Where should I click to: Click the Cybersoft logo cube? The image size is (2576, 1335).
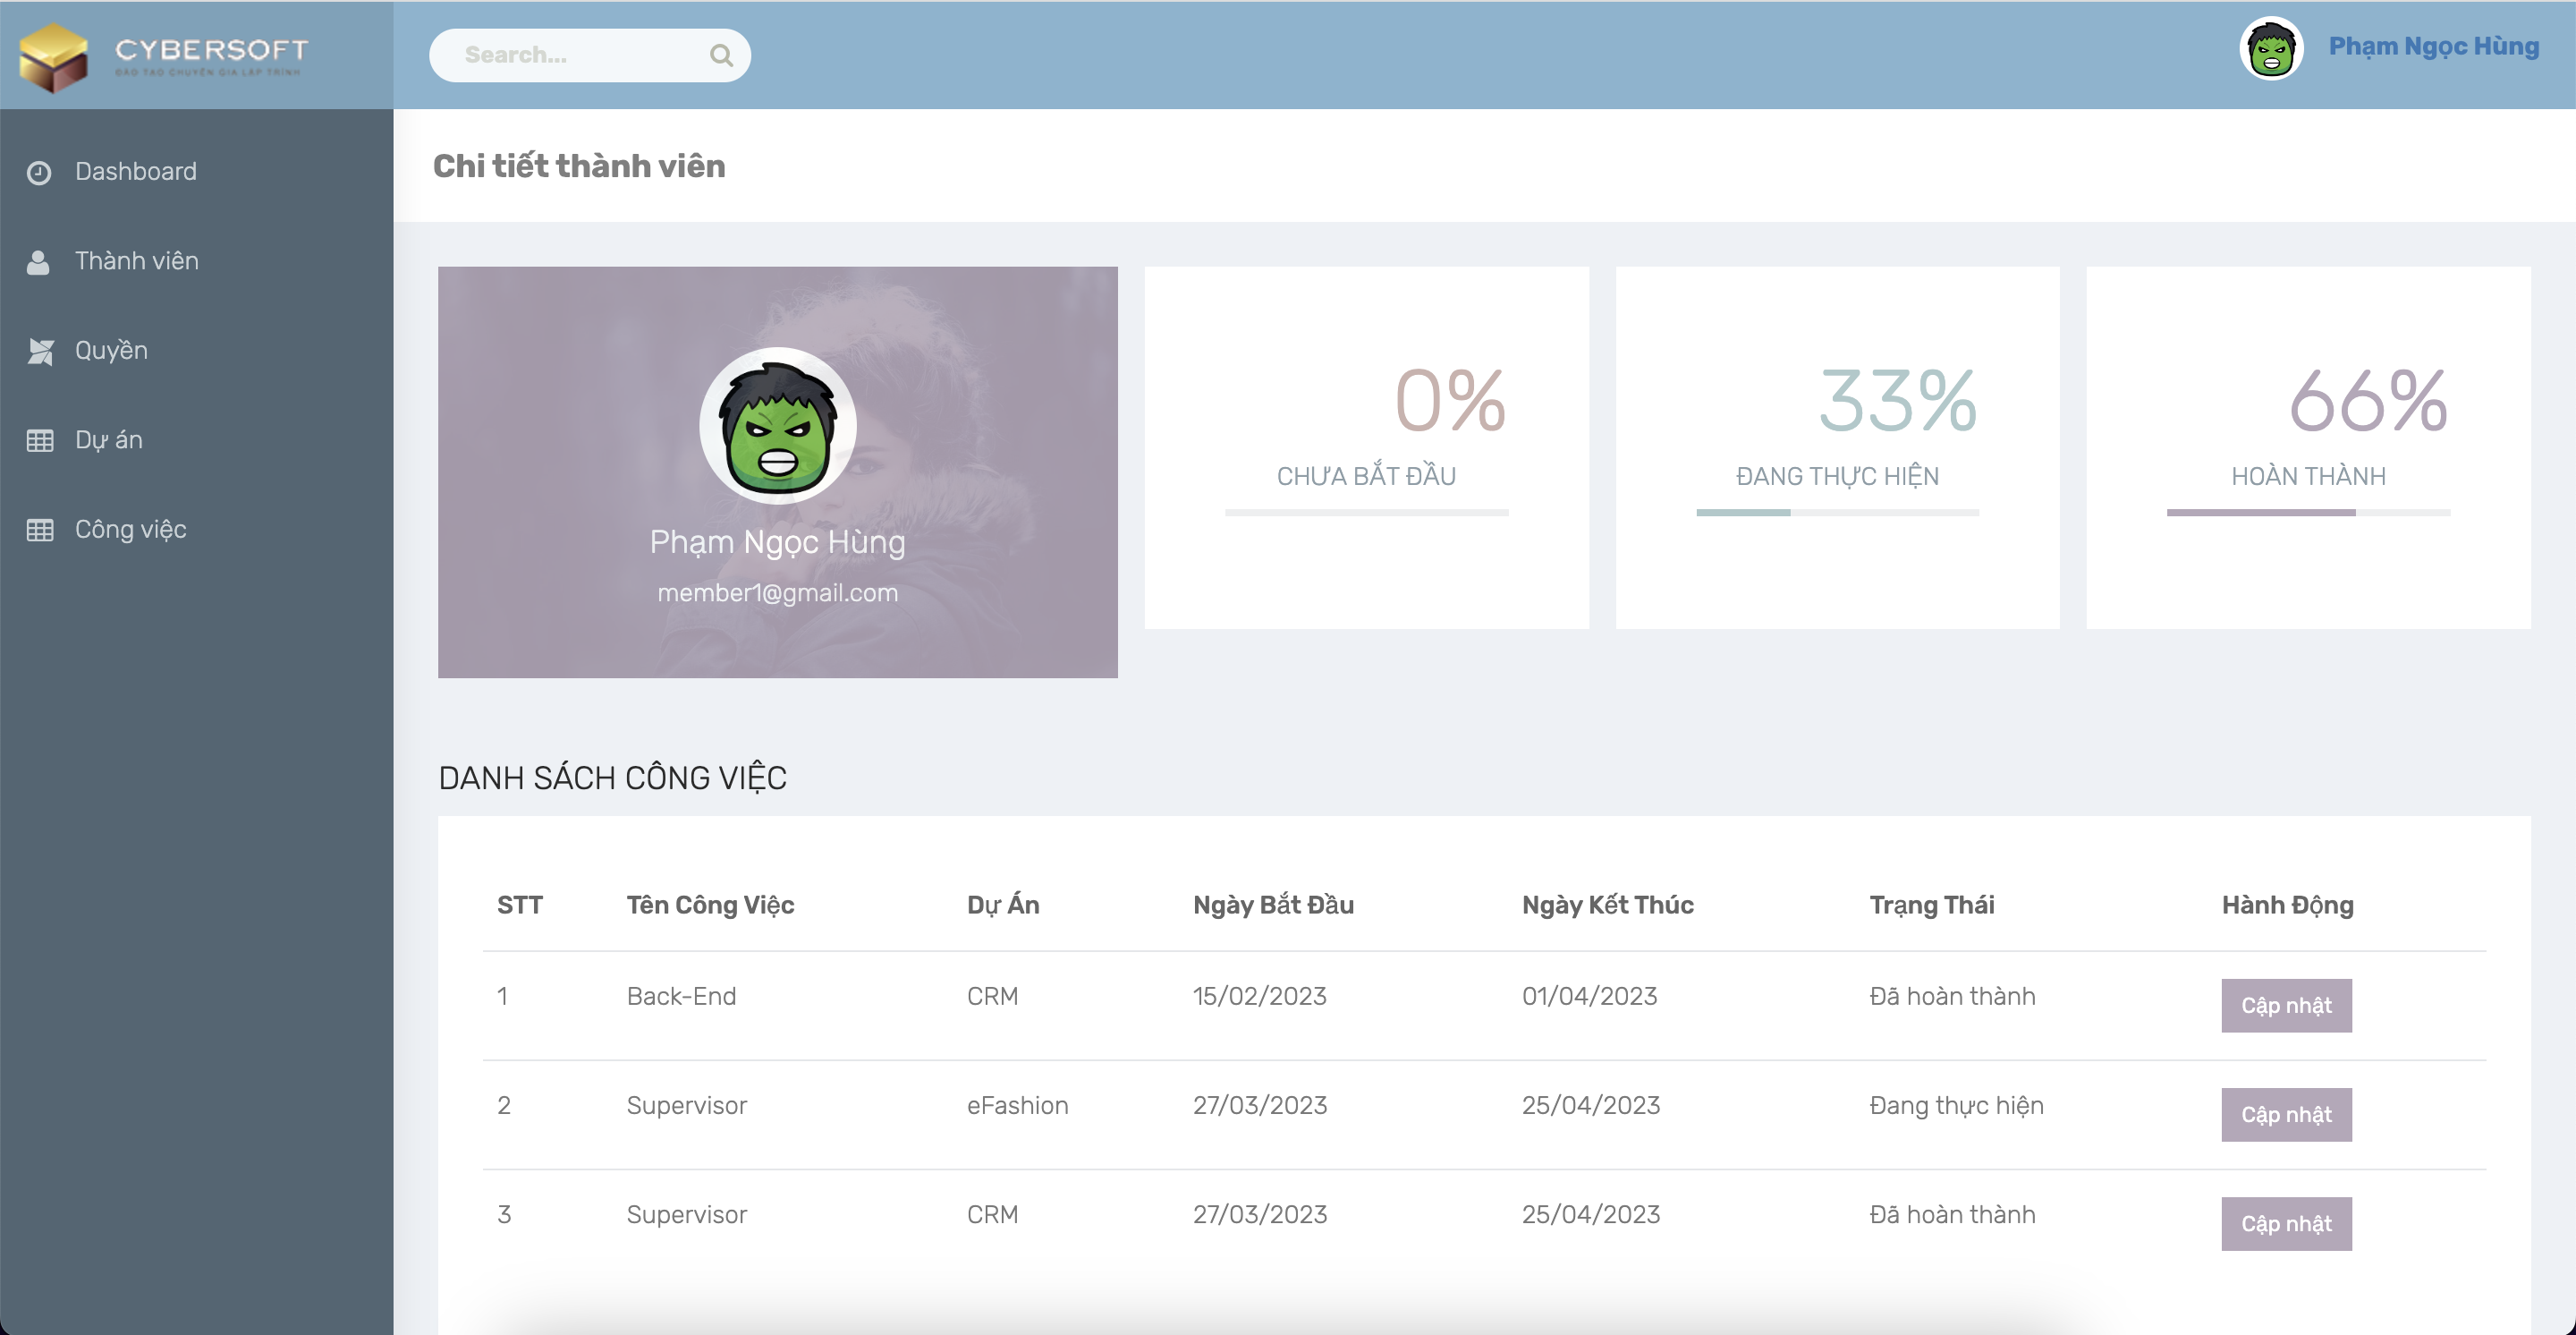point(54,57)
